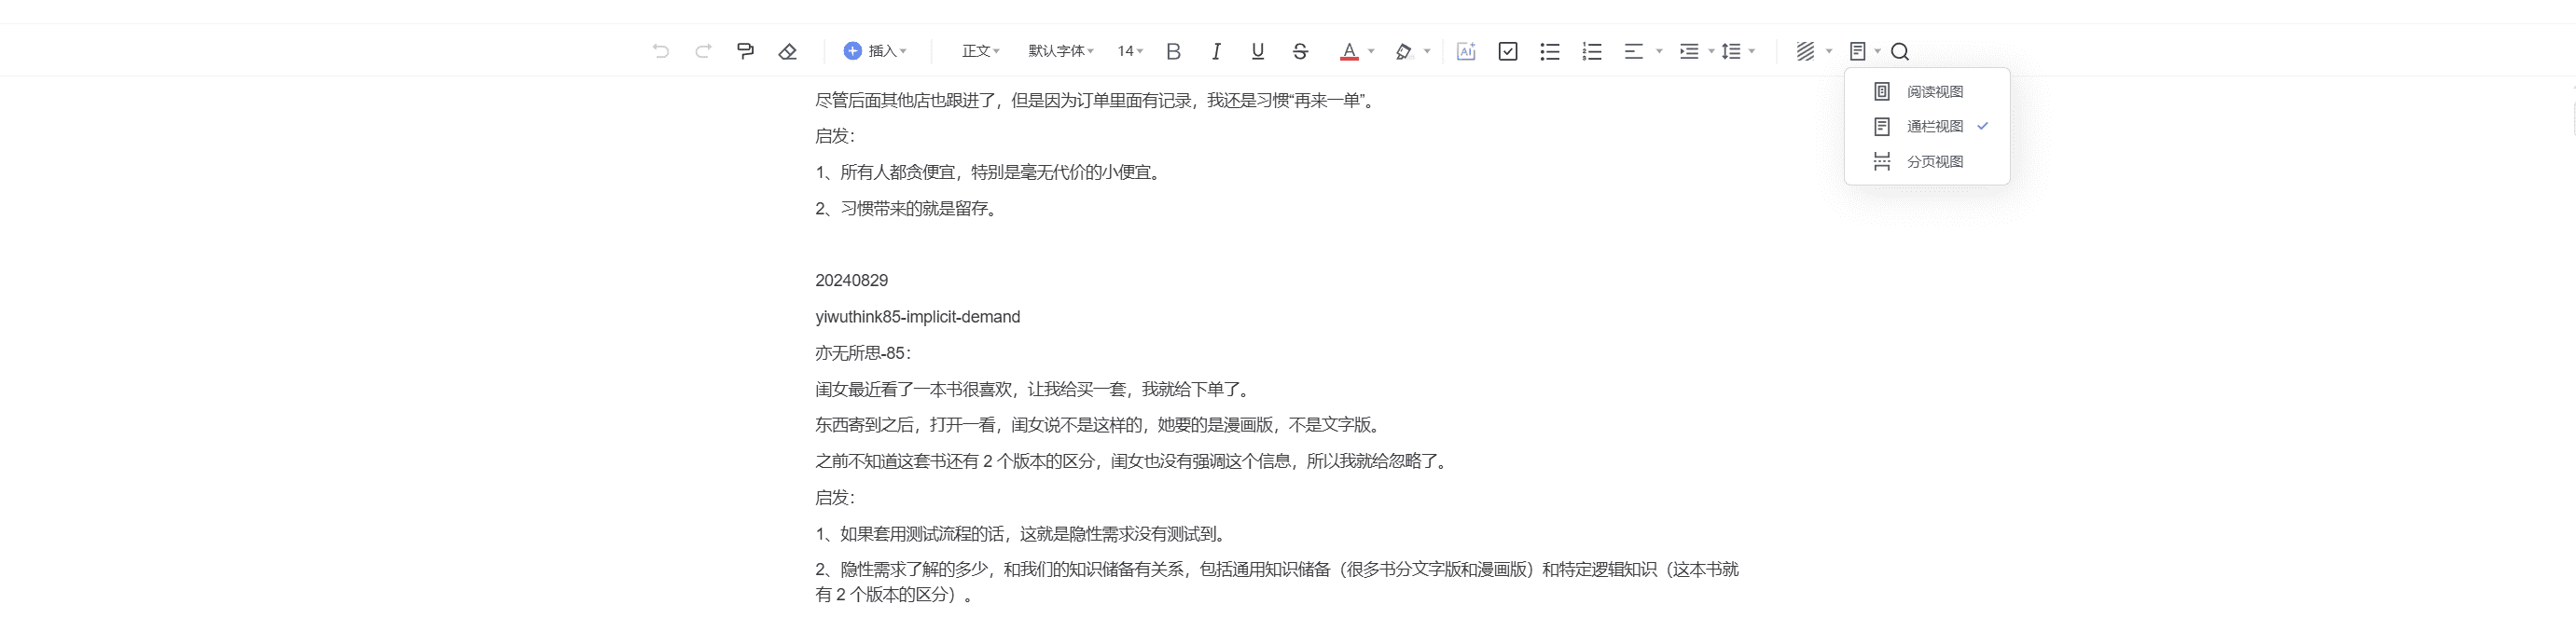Viewport: 2576px width, 618px height.
Task: Apply the red font color
Action: tap(1349, 51)
